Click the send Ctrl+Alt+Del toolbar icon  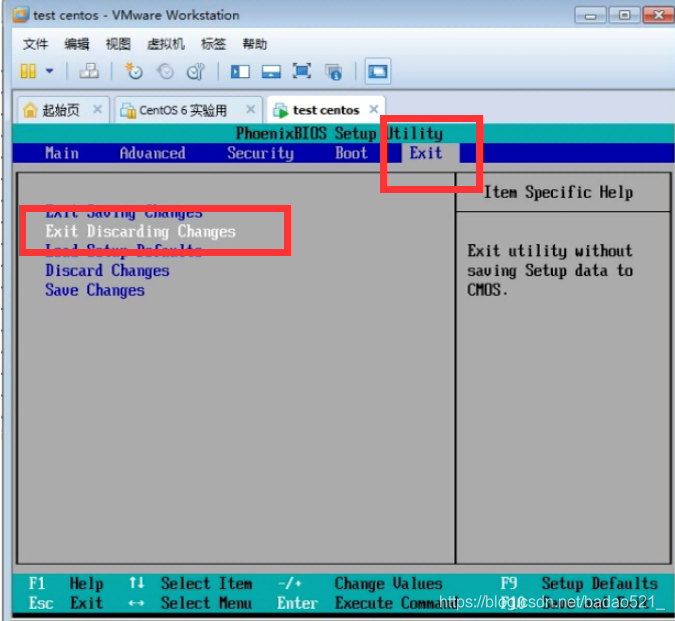pyautogui.click(x=89, y=71)
